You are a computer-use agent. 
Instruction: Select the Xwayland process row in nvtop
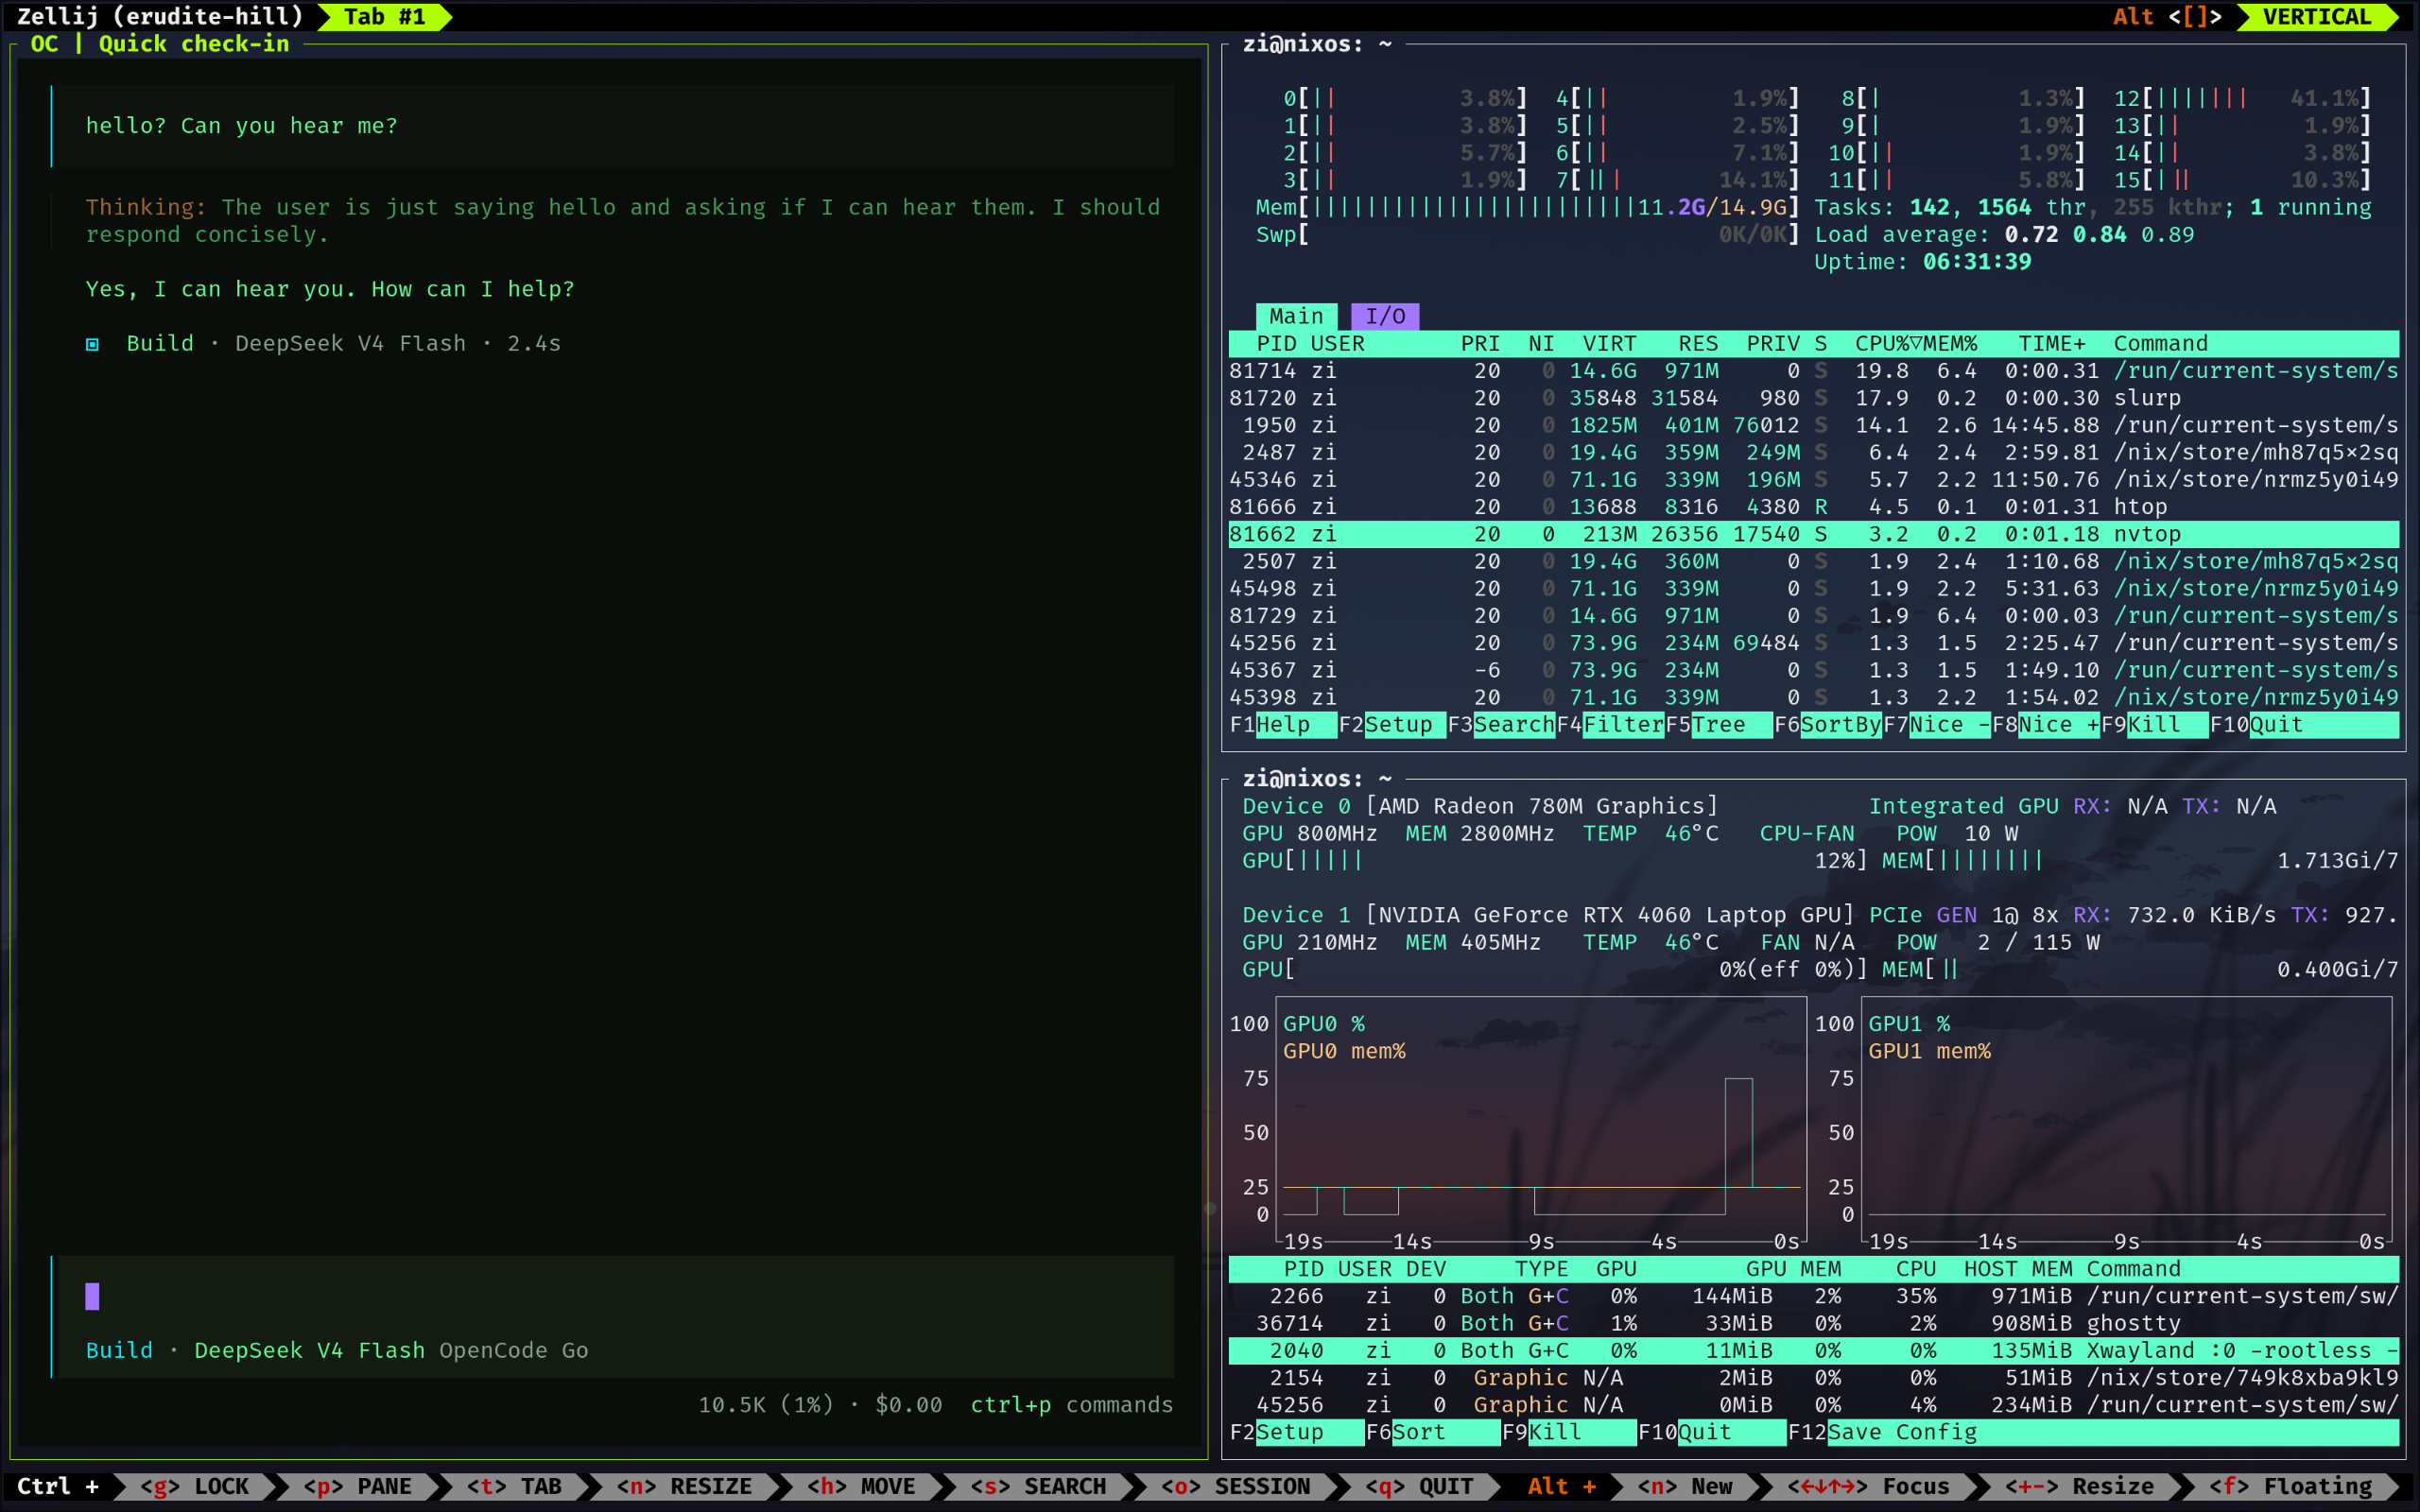(x=1814, y=1351)
